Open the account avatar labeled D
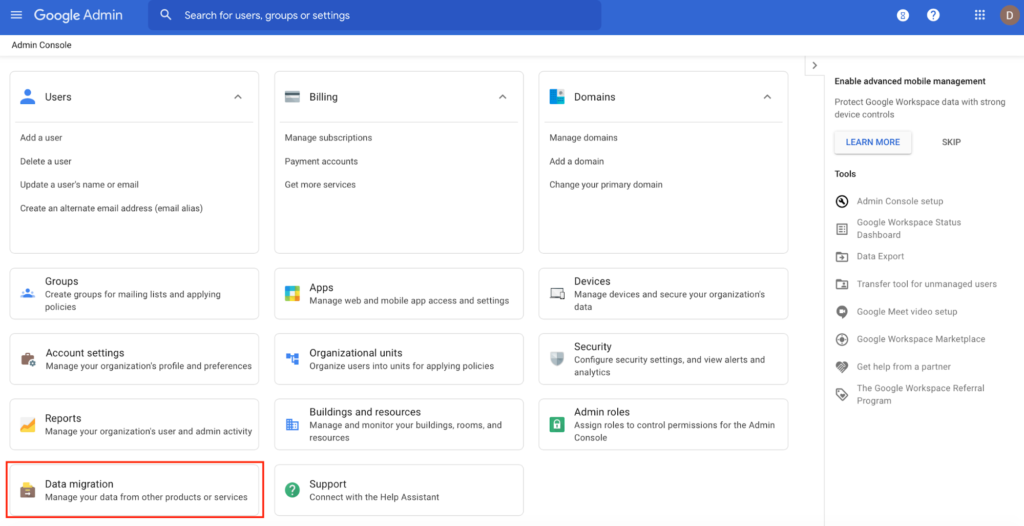1024x526 pixels. [1010, 15]
